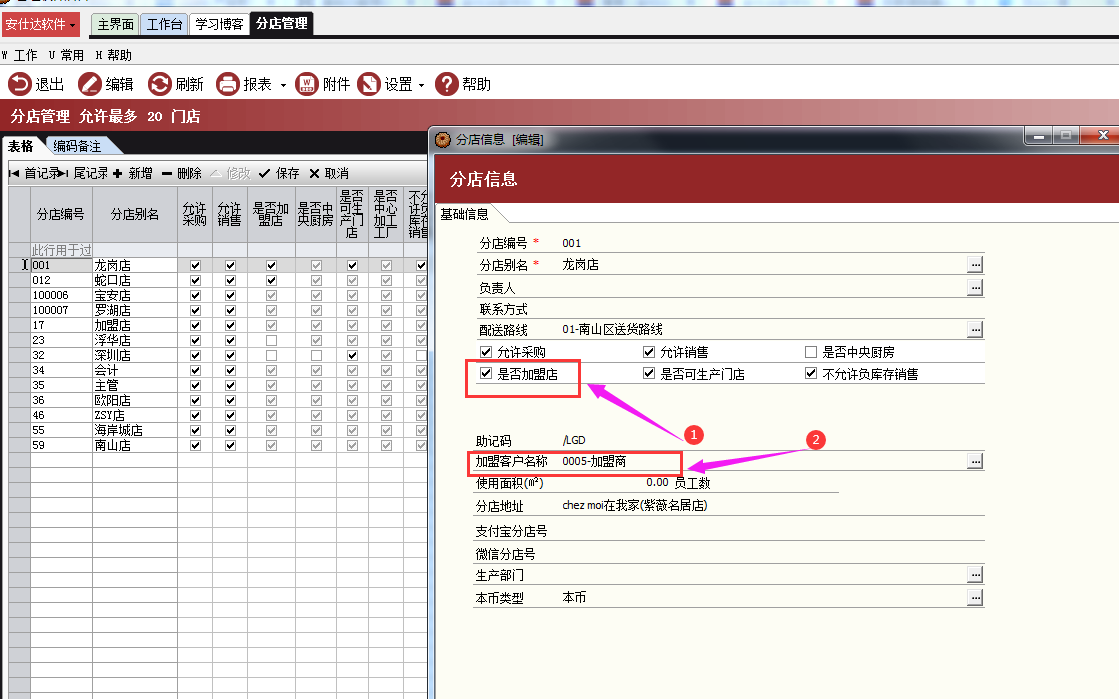The height and width of the screenshot is (699, 1119).
Task: Click the 退出 exit icon in toolbar
Action: 19,84
